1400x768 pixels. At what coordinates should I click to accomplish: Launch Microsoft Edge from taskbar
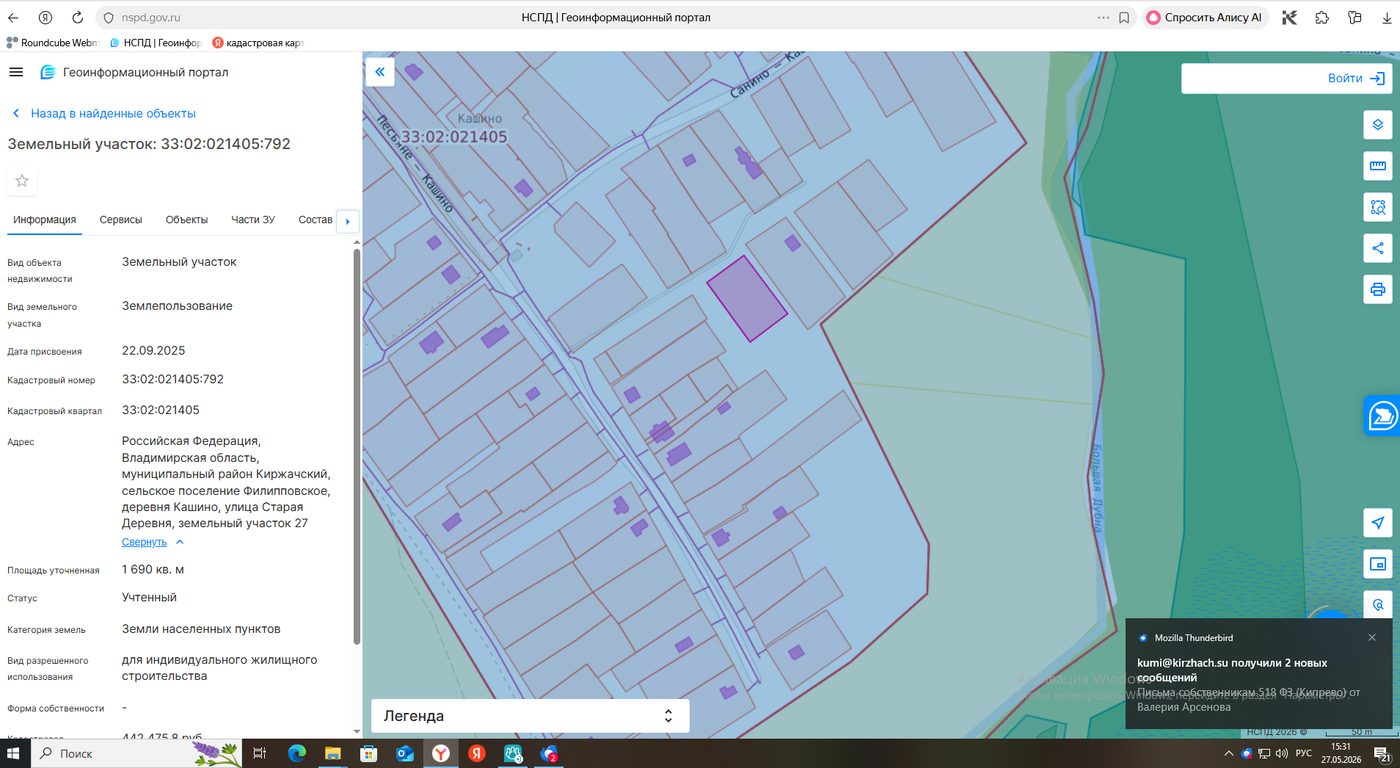297,753
